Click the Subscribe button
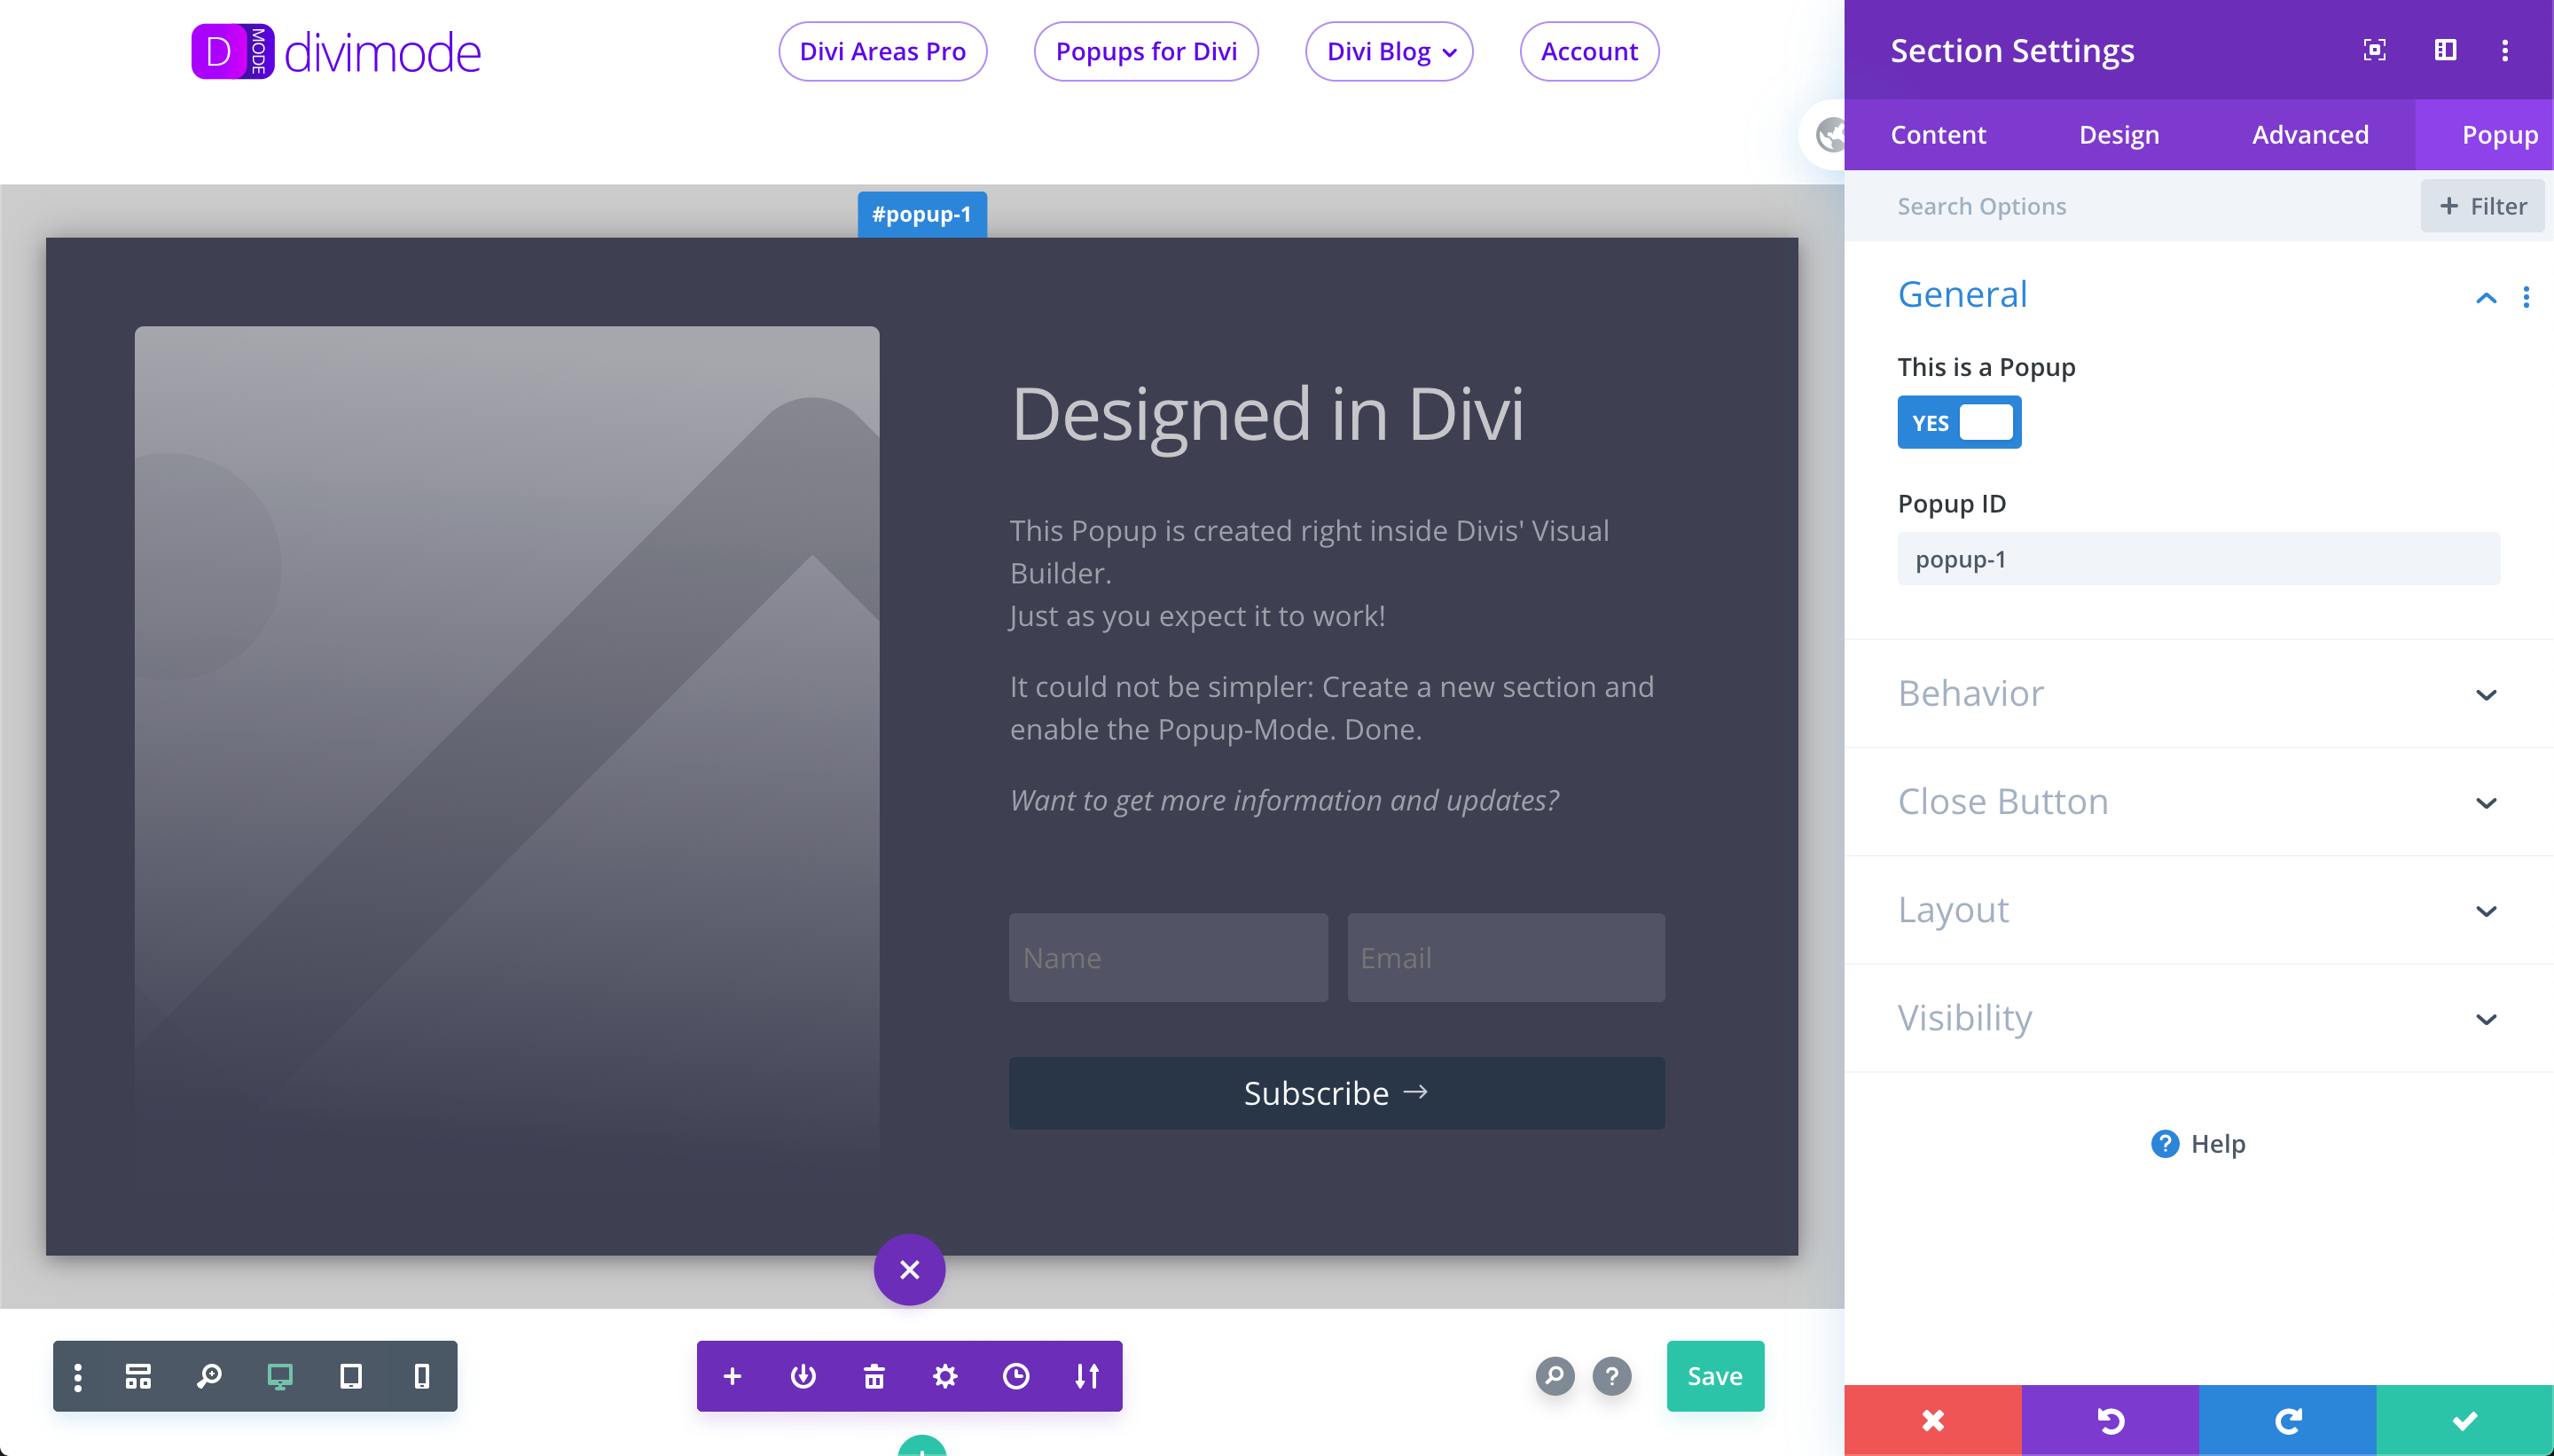The width and height of the screenshot is (2554, 1456). pos(1336,1092)
